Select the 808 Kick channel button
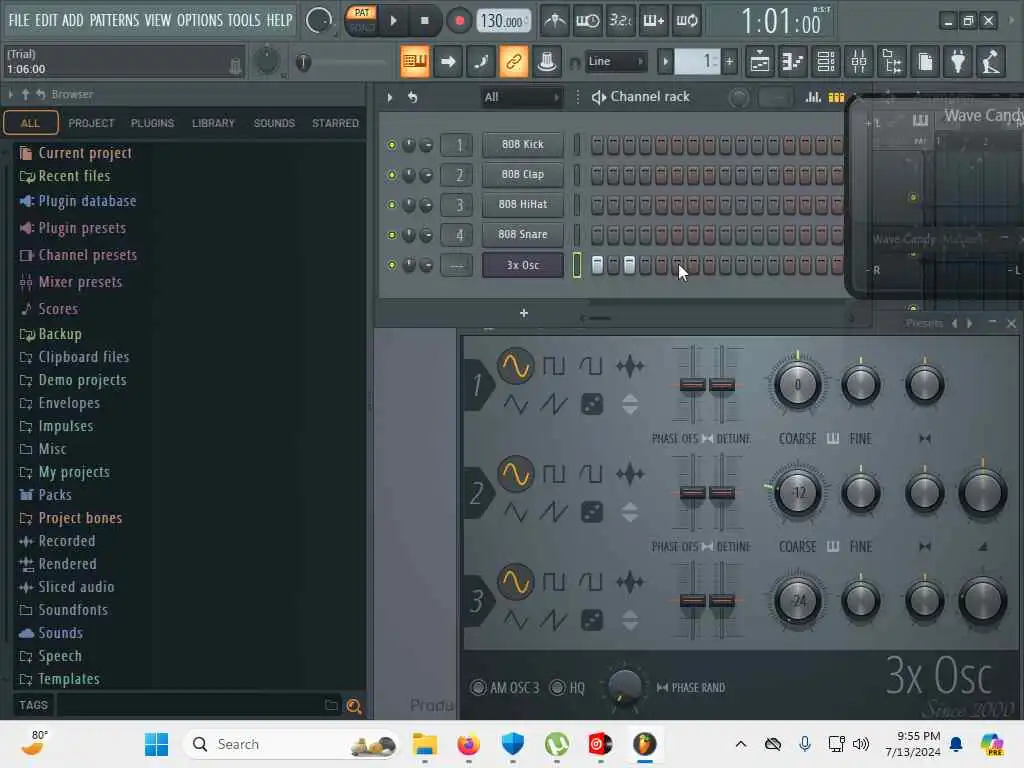The height and width of the screenshot is (768, 1024). tap(522, 144)
